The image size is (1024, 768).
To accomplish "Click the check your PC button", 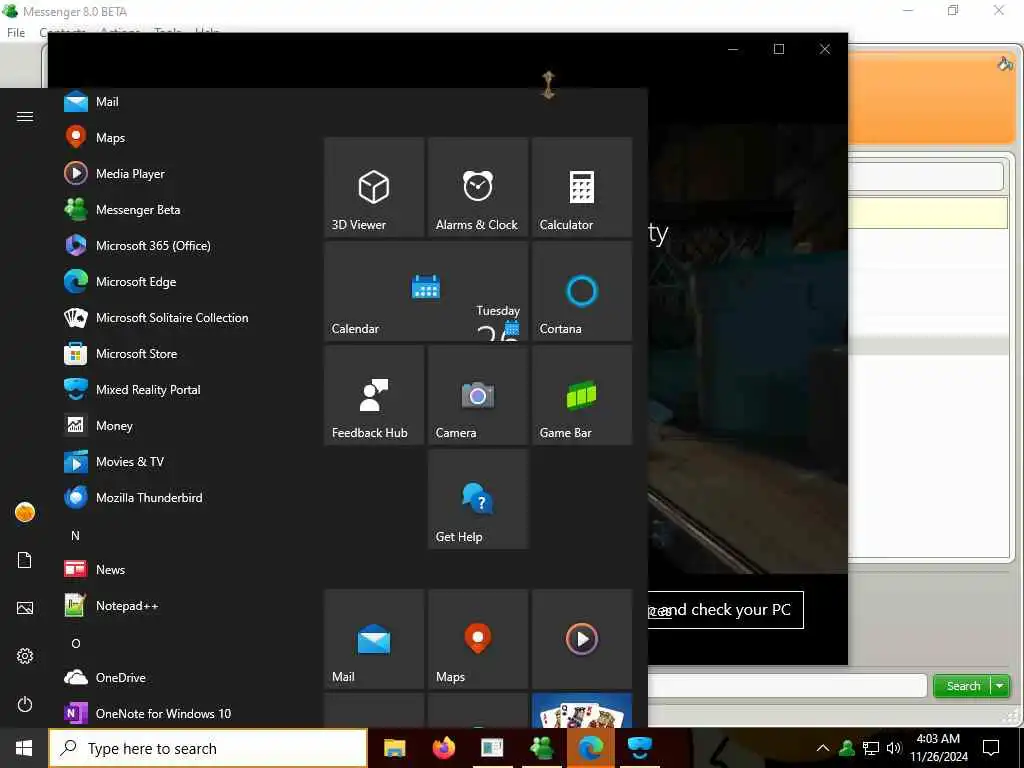I will pos(725,610).
